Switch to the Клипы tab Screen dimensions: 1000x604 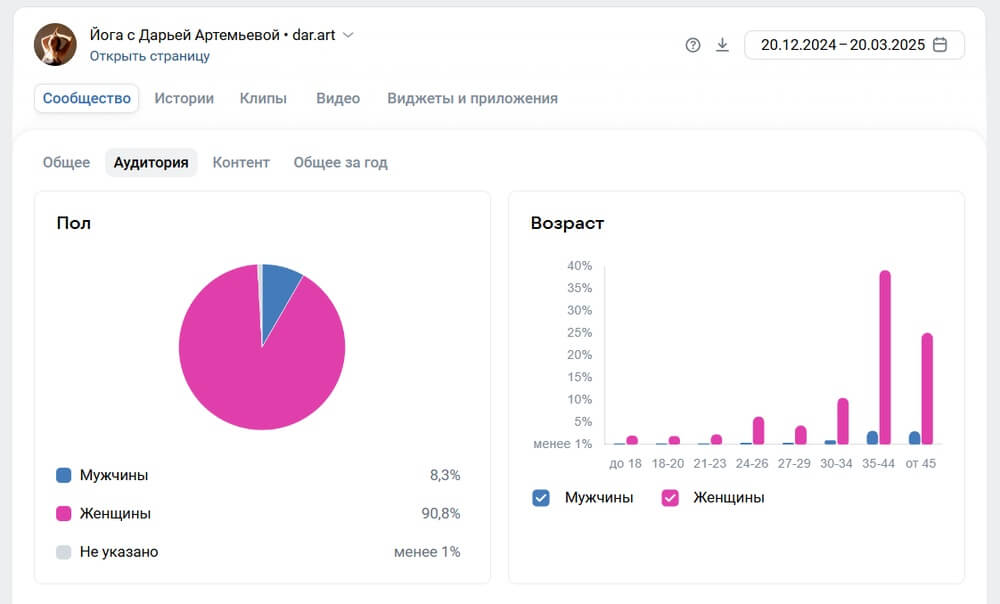263,98
